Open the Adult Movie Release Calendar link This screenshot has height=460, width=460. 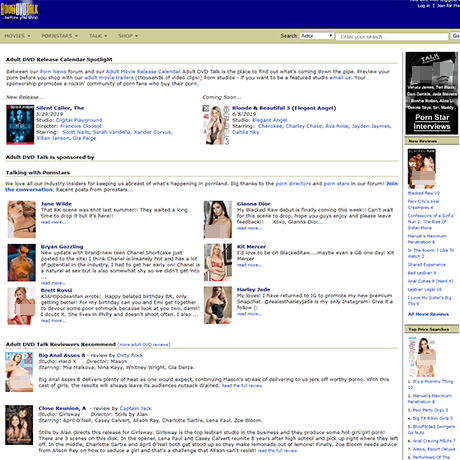point(143,72)
